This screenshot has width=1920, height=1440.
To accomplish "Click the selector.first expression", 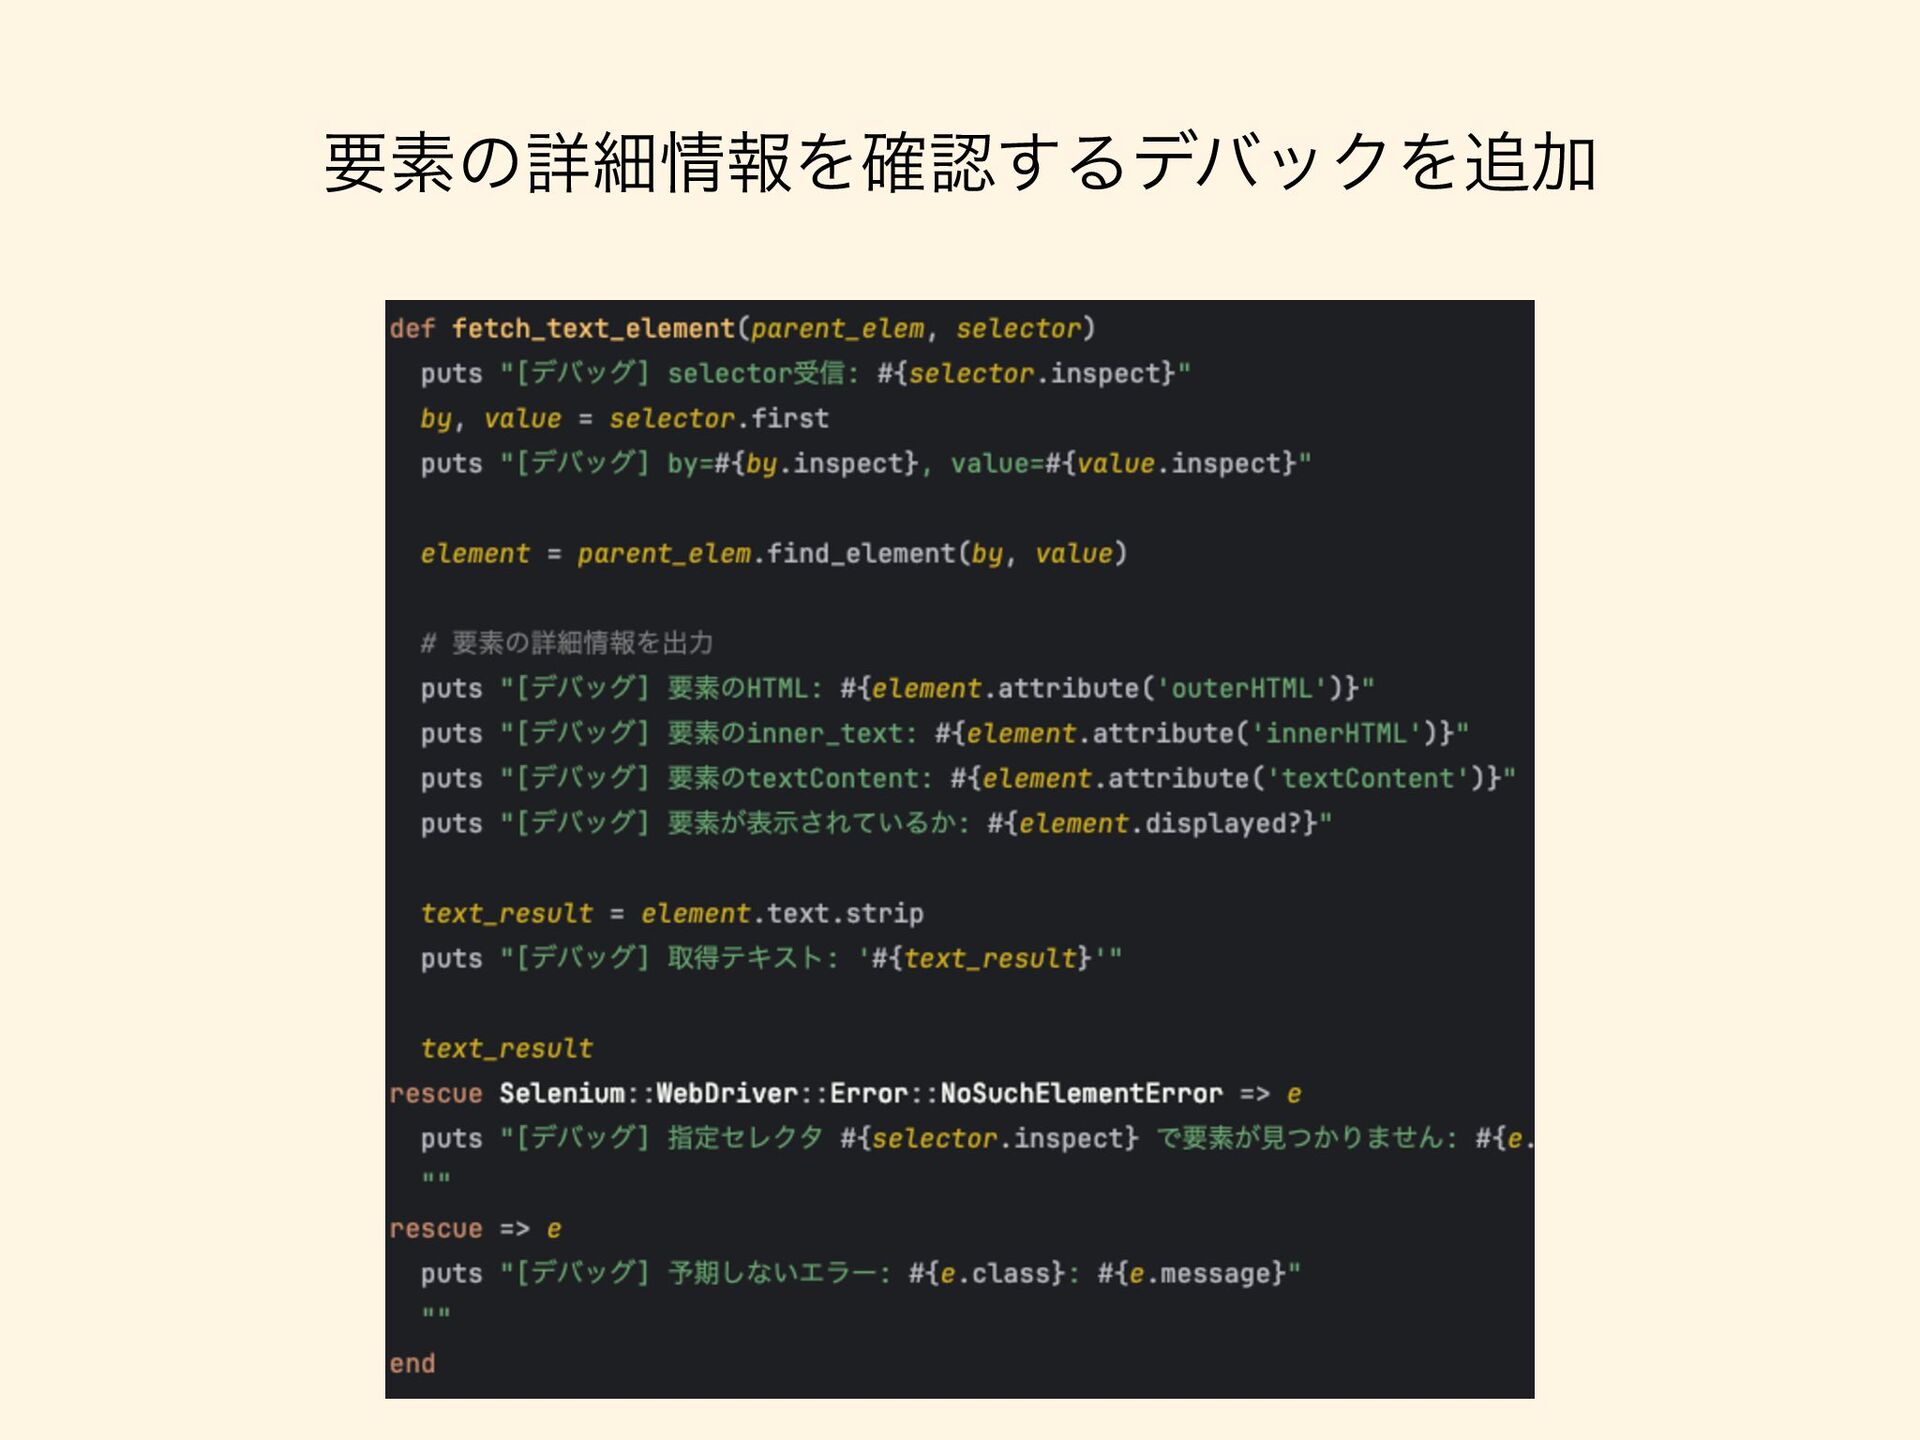I will [718, 419].
